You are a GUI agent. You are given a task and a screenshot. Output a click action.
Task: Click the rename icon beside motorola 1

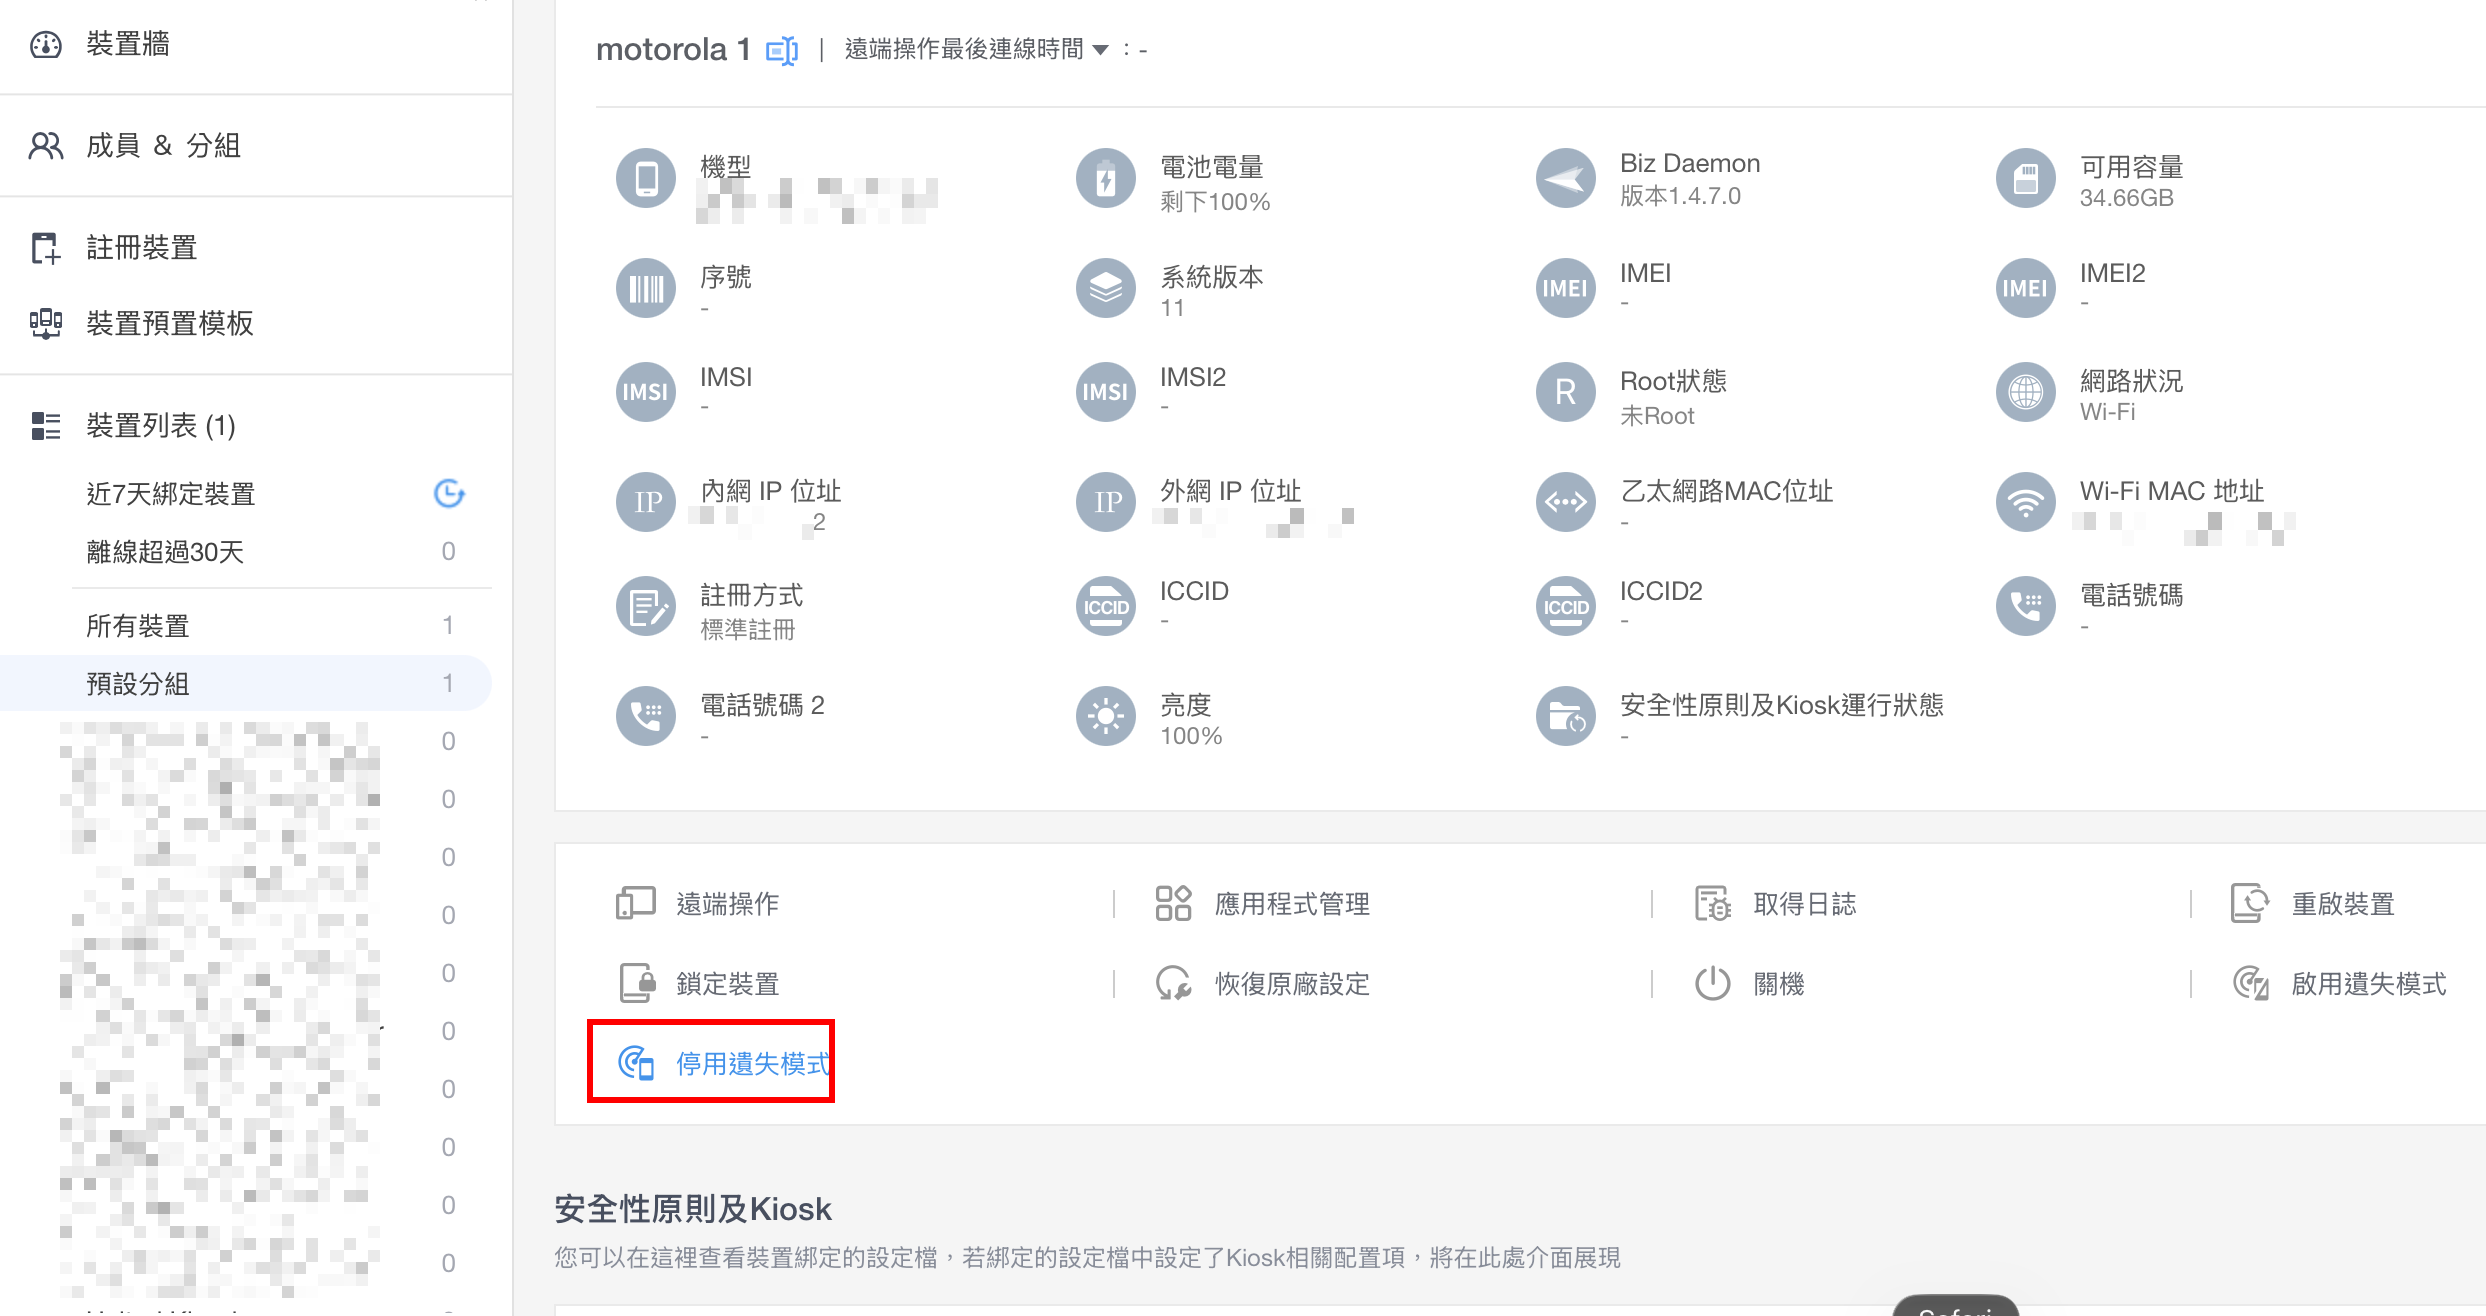click(x=781, y=50)
